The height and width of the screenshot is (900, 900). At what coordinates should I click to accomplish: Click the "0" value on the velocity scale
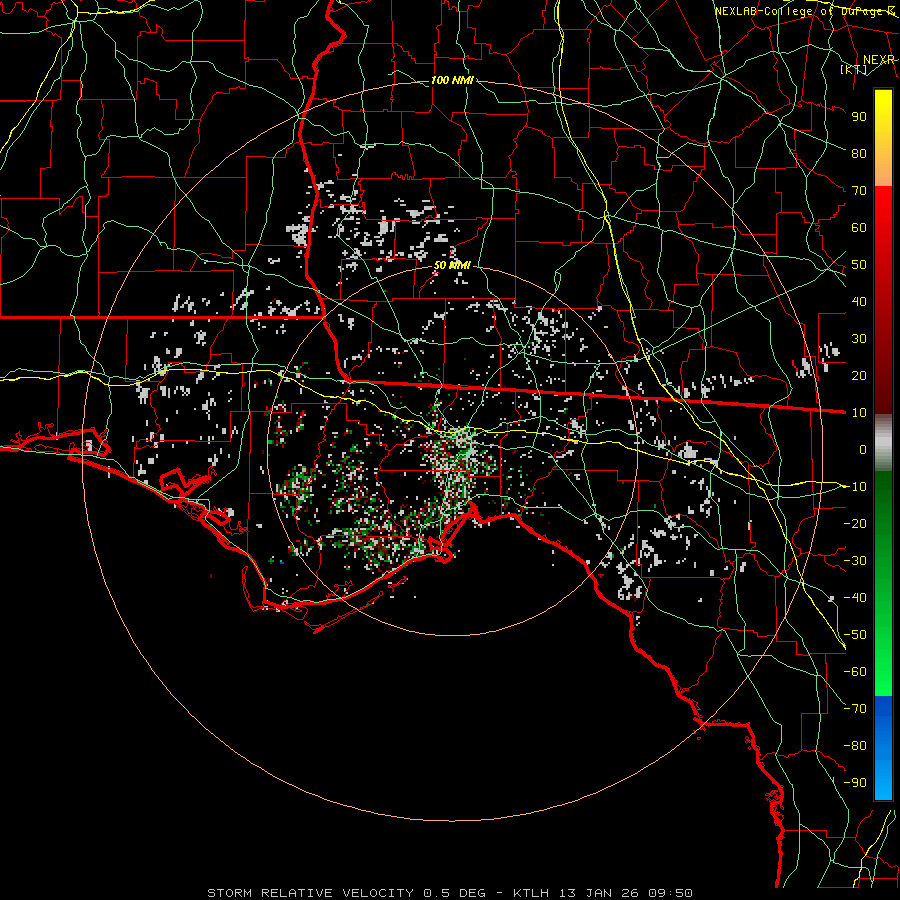pos(863,449)
